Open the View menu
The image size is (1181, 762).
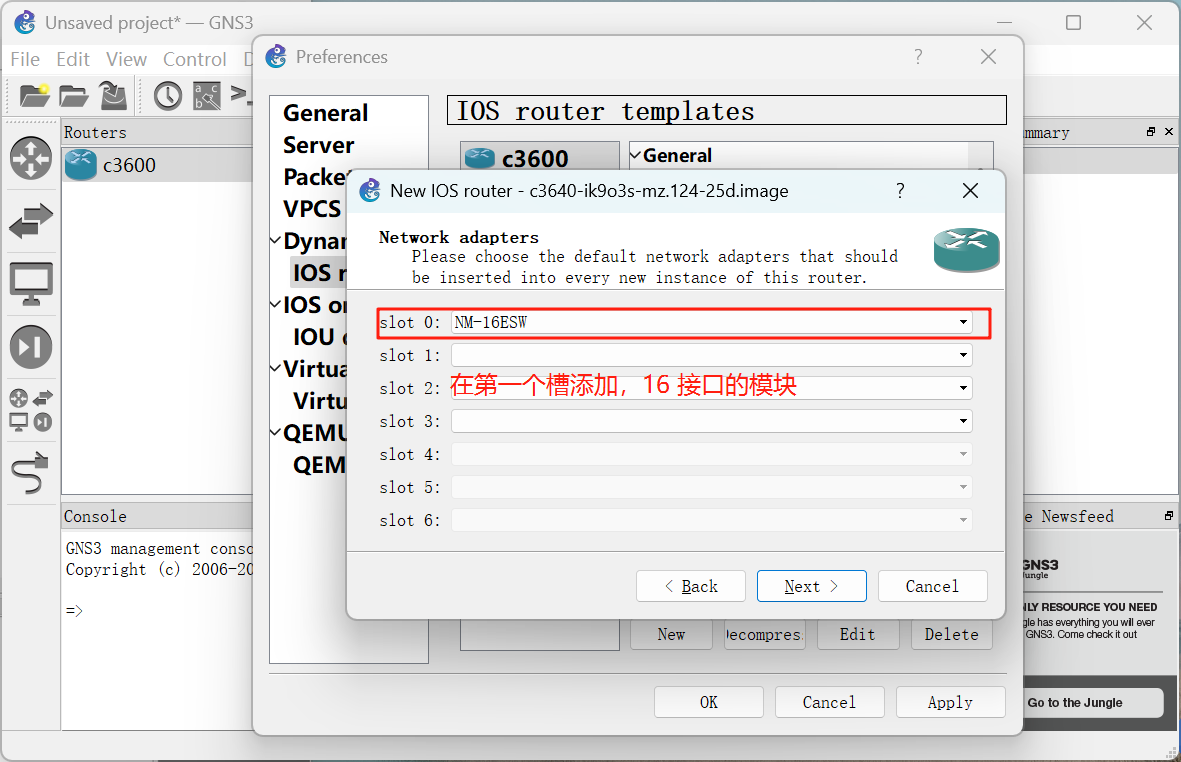pos(126,59)
